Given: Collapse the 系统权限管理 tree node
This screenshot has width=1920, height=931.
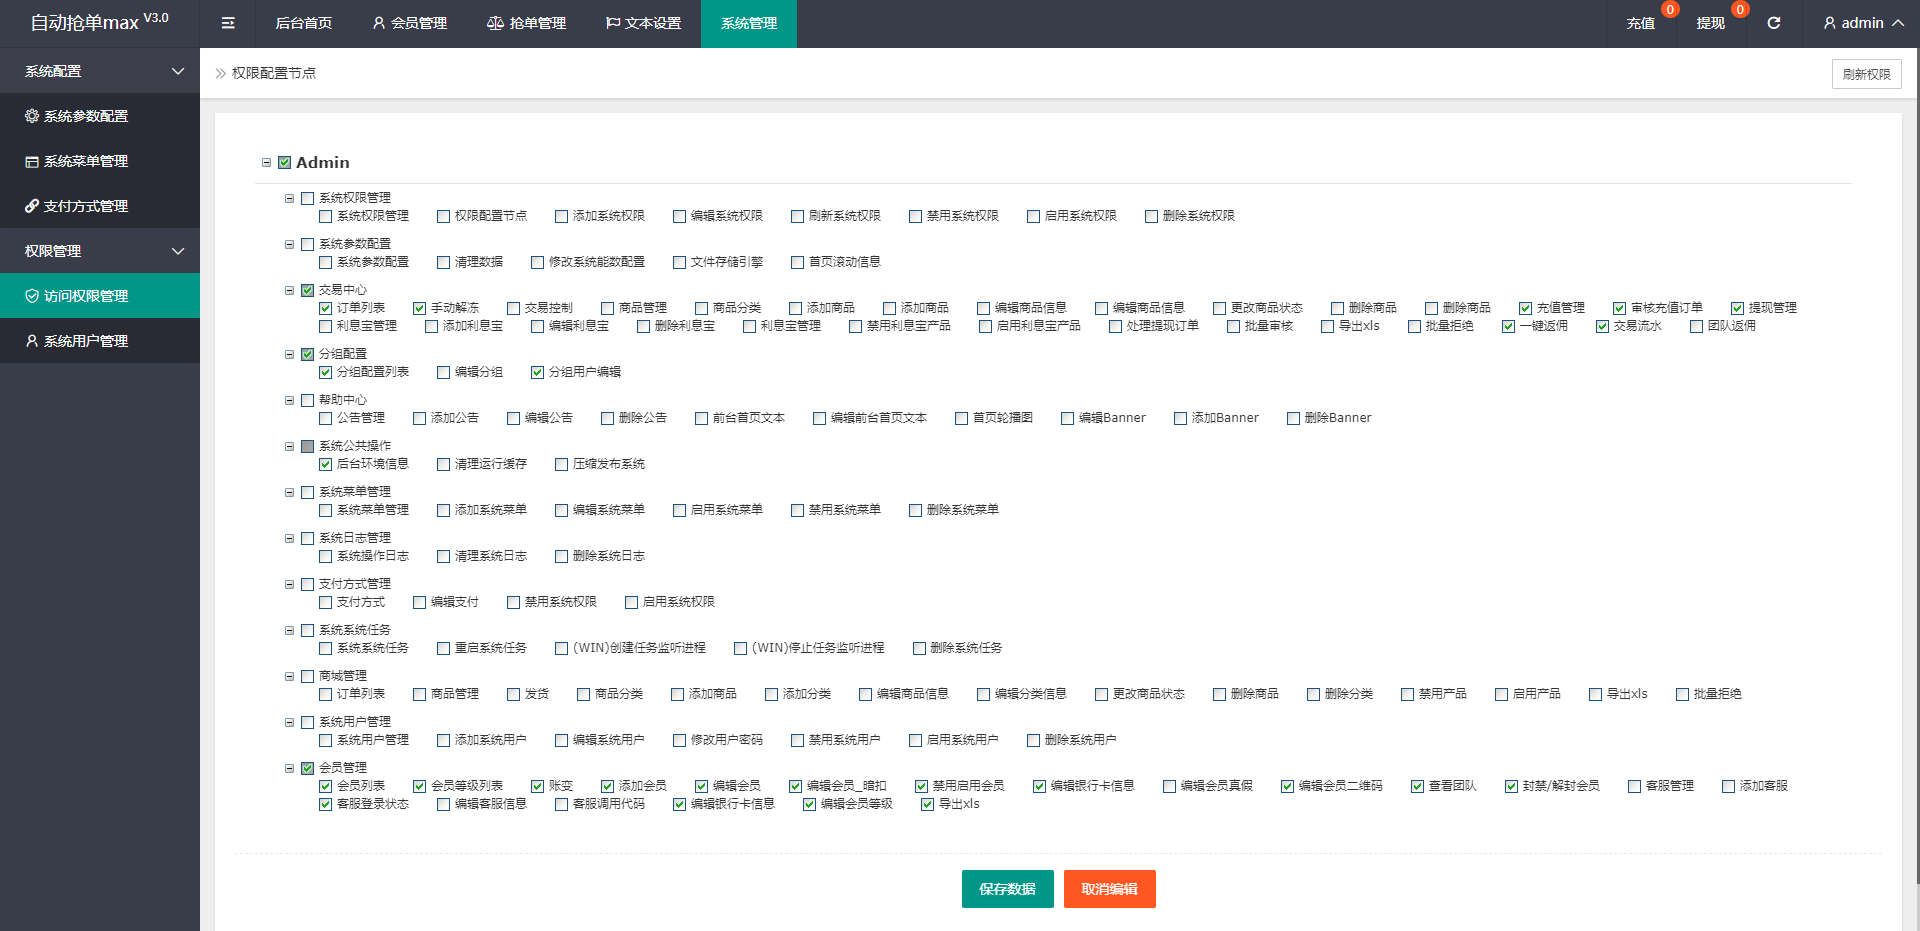Looking at the screenshot, I should coord(290,199).
